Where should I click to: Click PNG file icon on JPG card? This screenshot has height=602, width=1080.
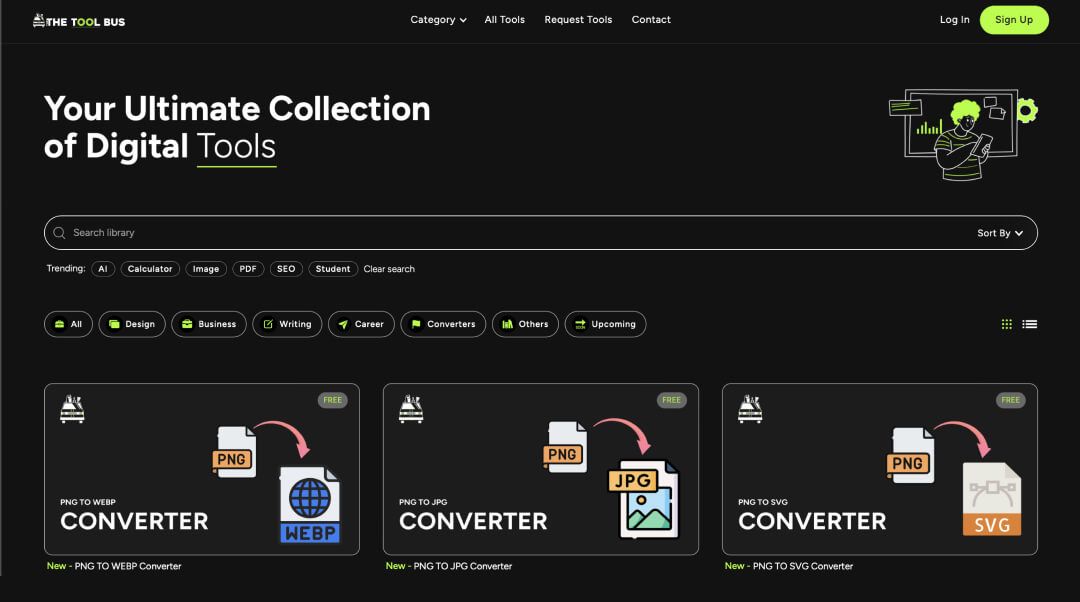pyautogui.click(x=565, y=447)
